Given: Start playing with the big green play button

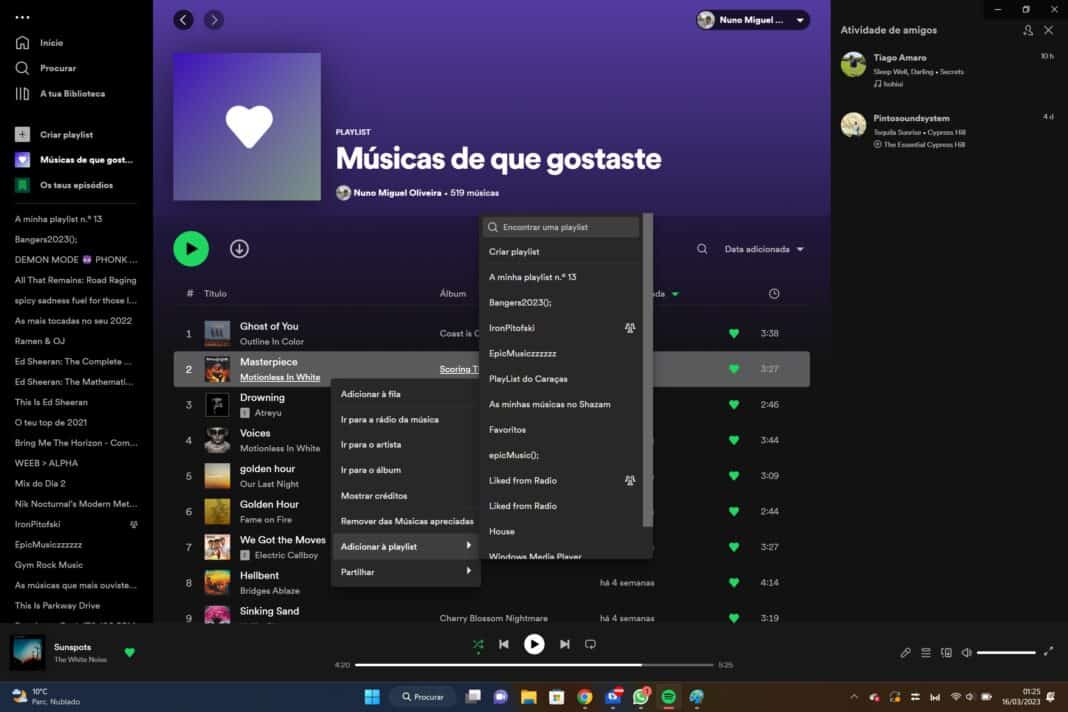Looking at the screenshot, I should (x=191, y=249).
